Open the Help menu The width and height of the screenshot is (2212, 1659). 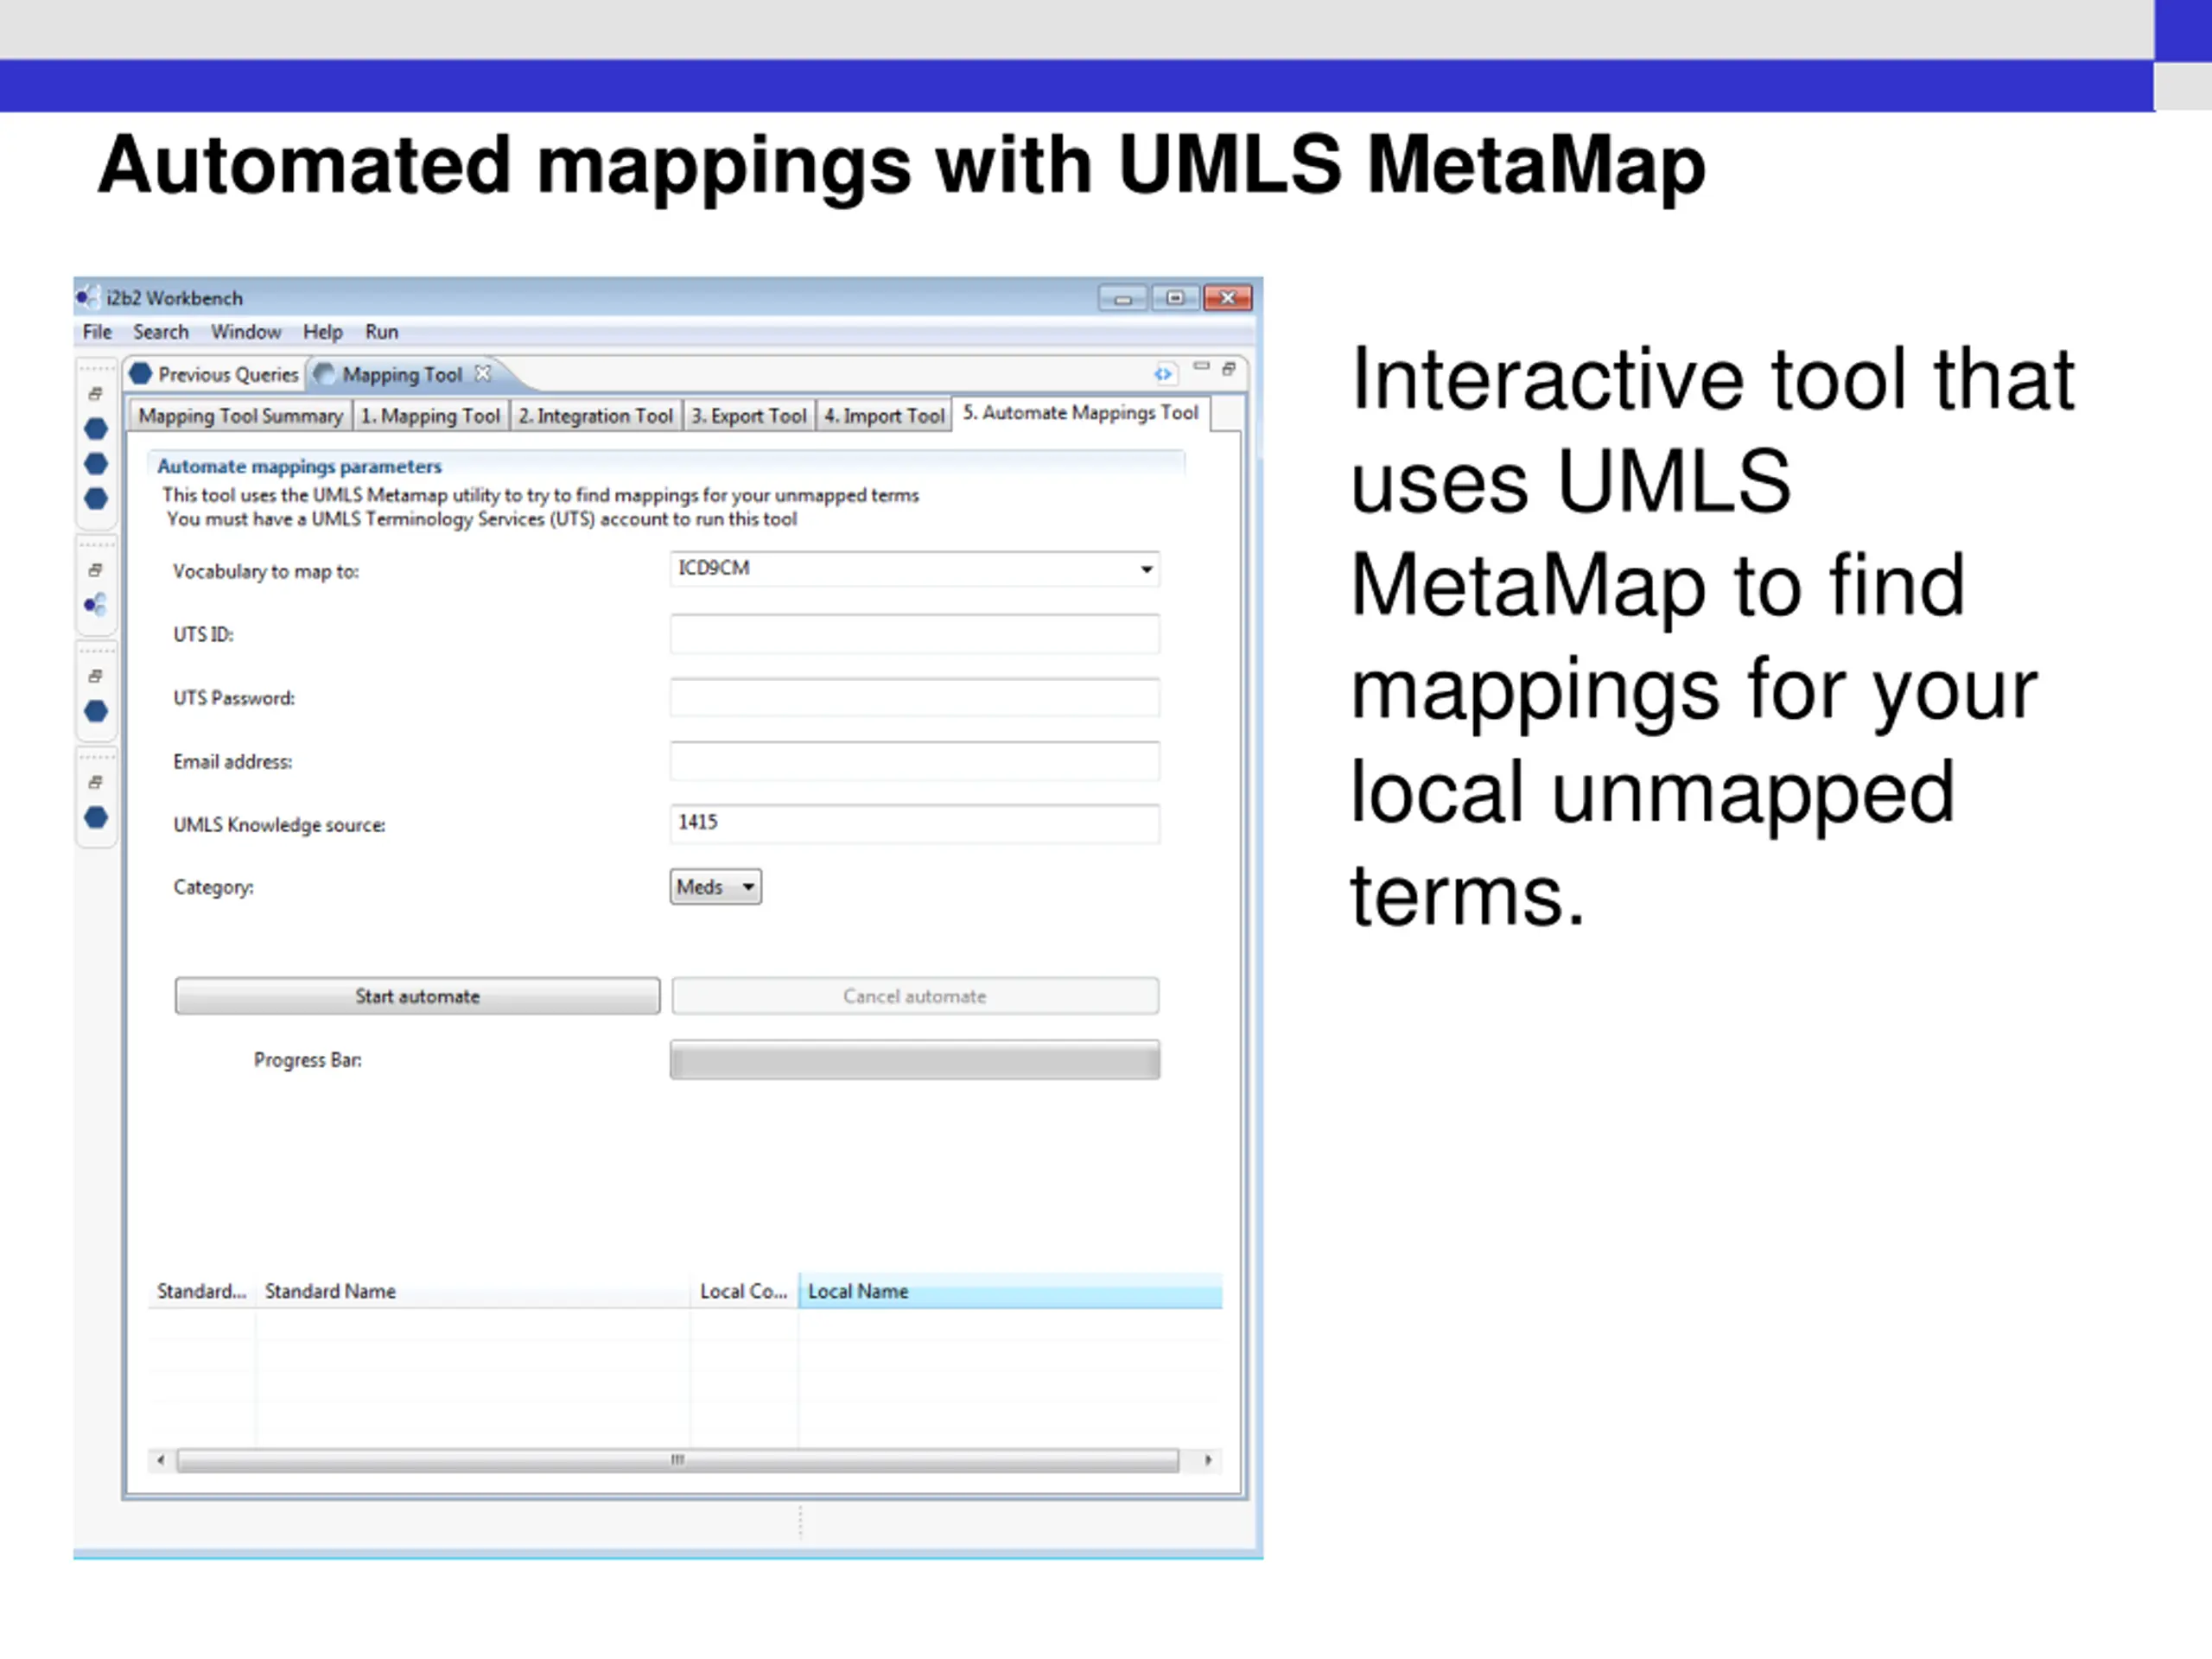pyautogui.click(x=323, y=332)
